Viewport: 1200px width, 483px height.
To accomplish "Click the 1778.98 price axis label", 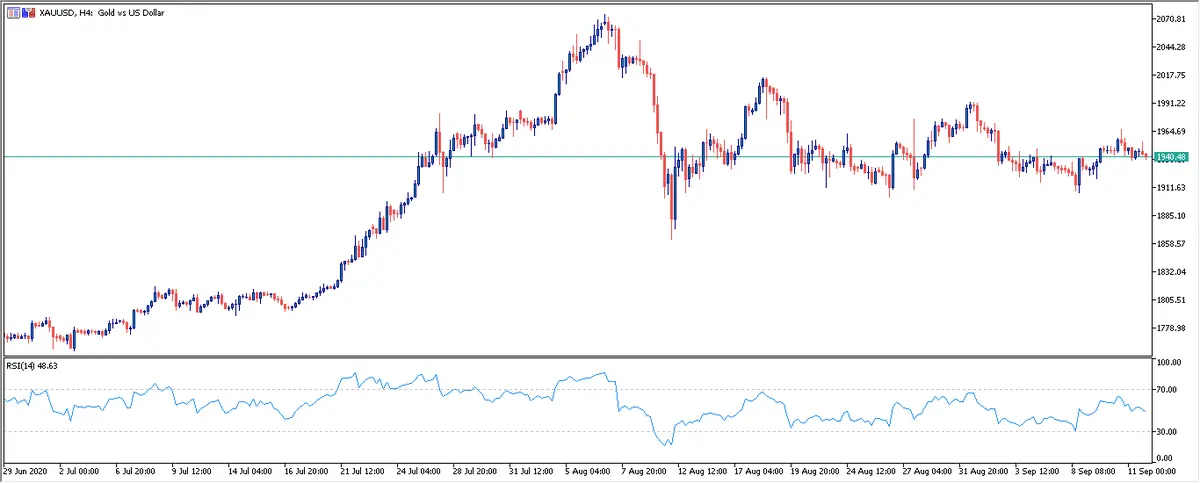I will (x=1171, y=328).
